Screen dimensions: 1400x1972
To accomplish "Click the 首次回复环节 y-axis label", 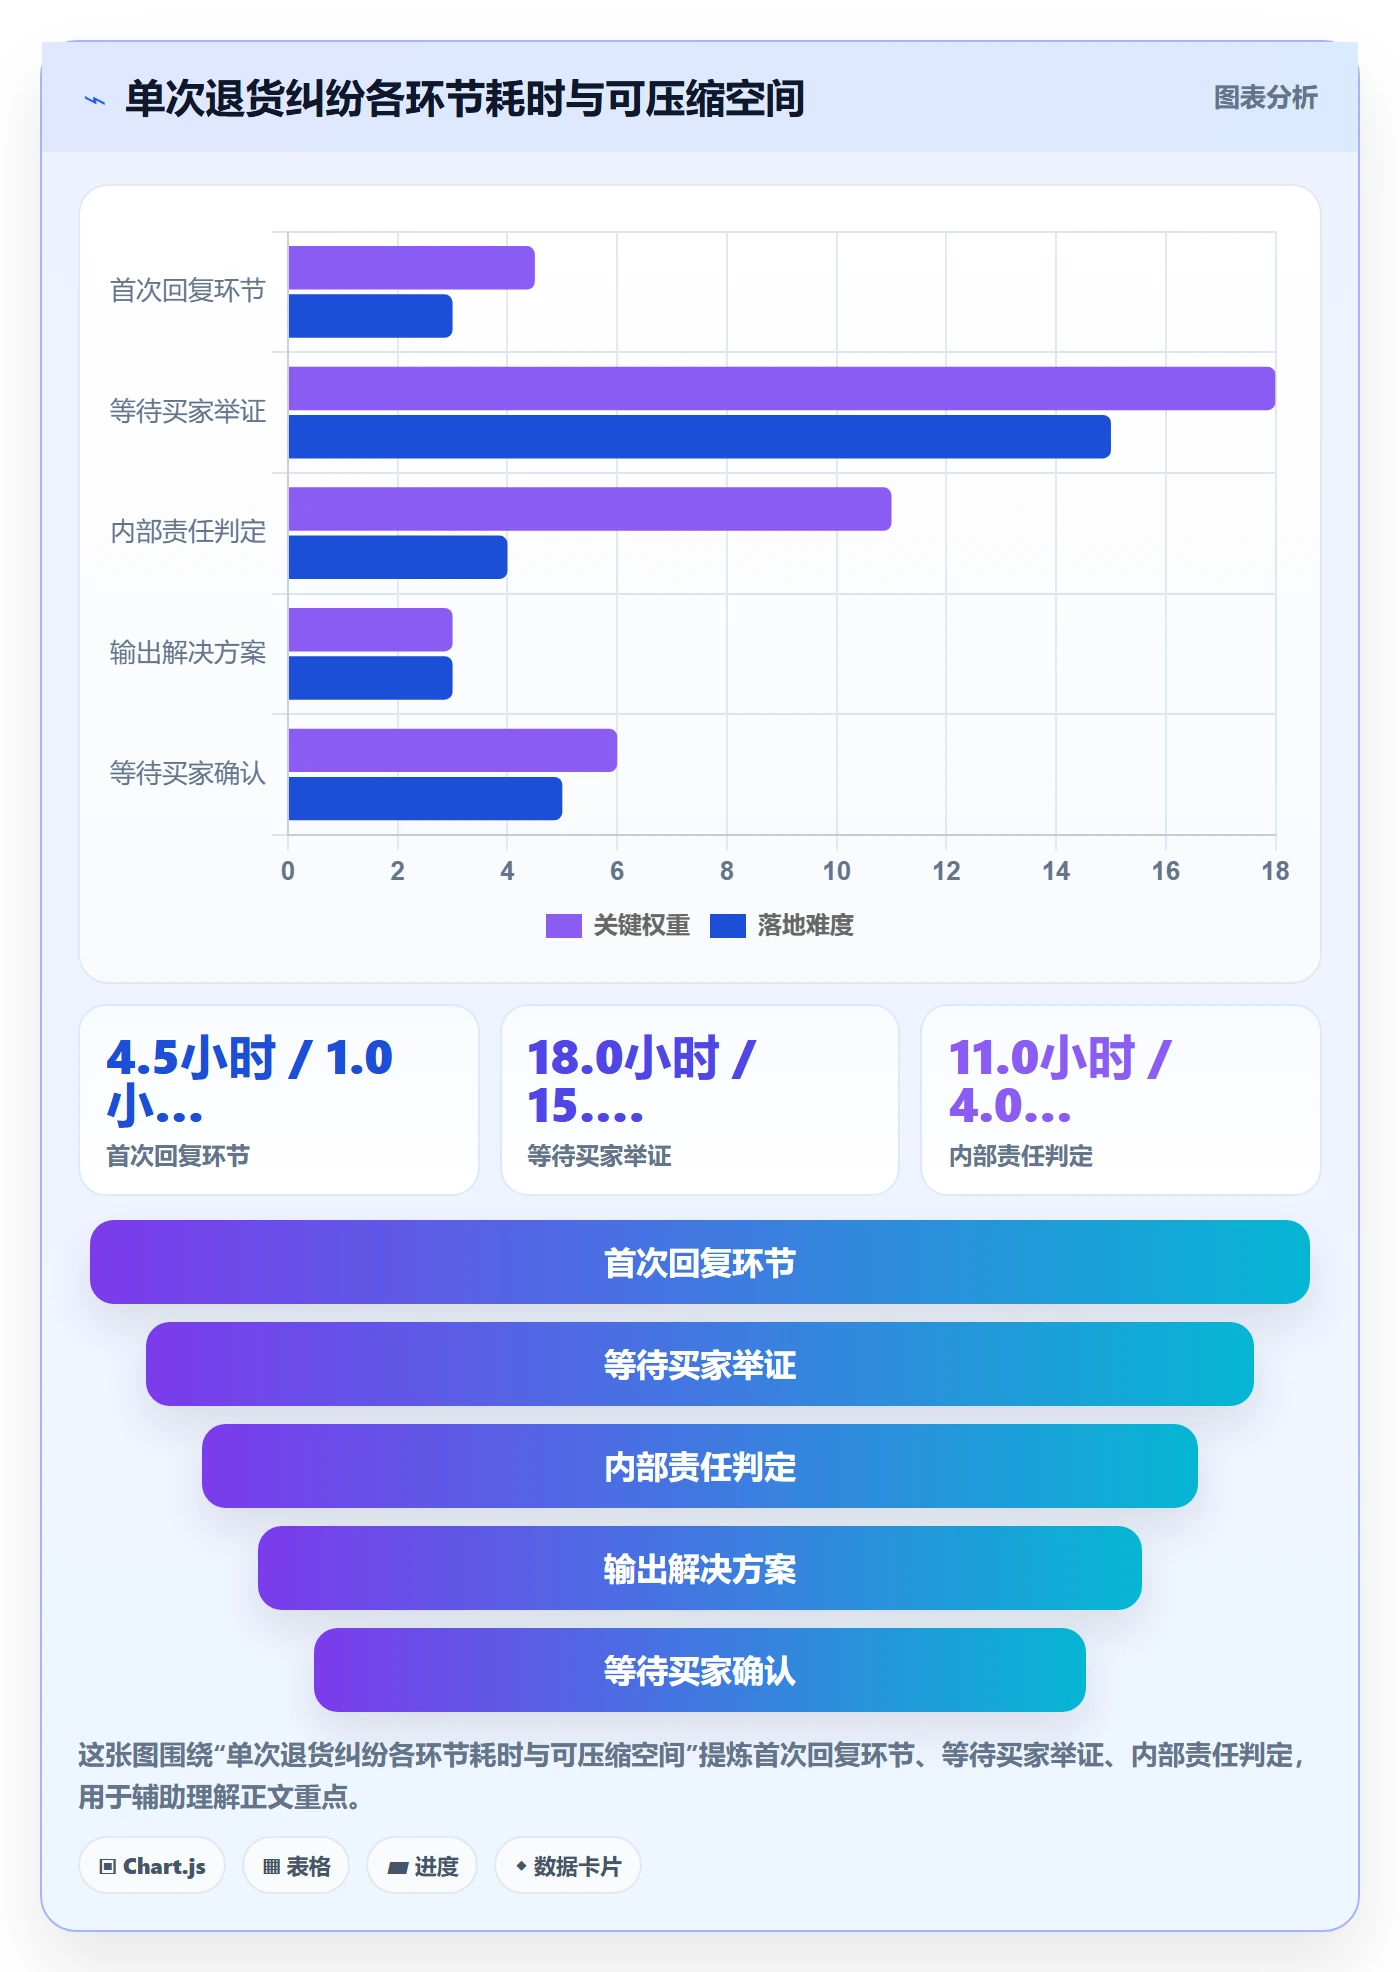I will [x=188, y=291].
